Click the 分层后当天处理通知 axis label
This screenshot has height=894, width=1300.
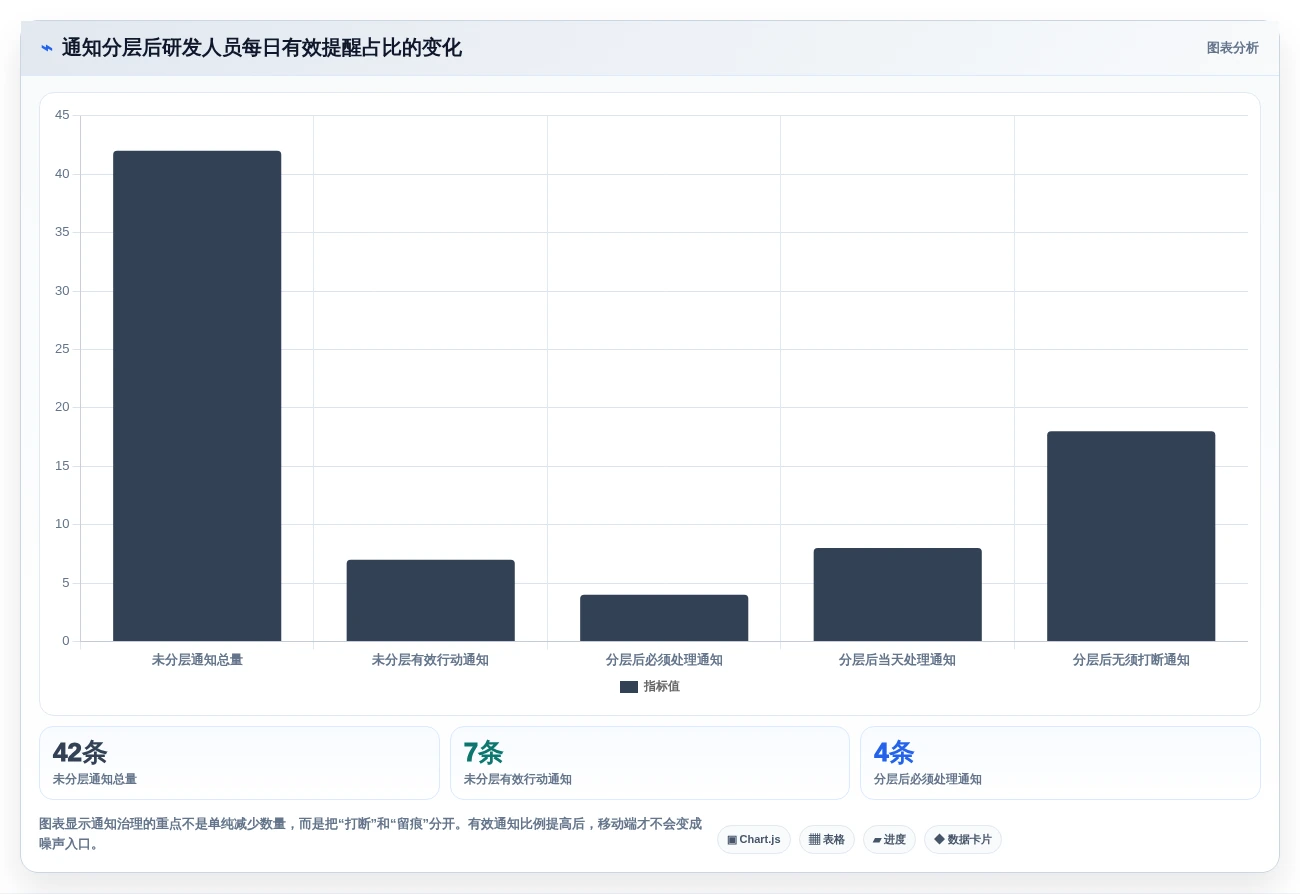coord(897,660)
